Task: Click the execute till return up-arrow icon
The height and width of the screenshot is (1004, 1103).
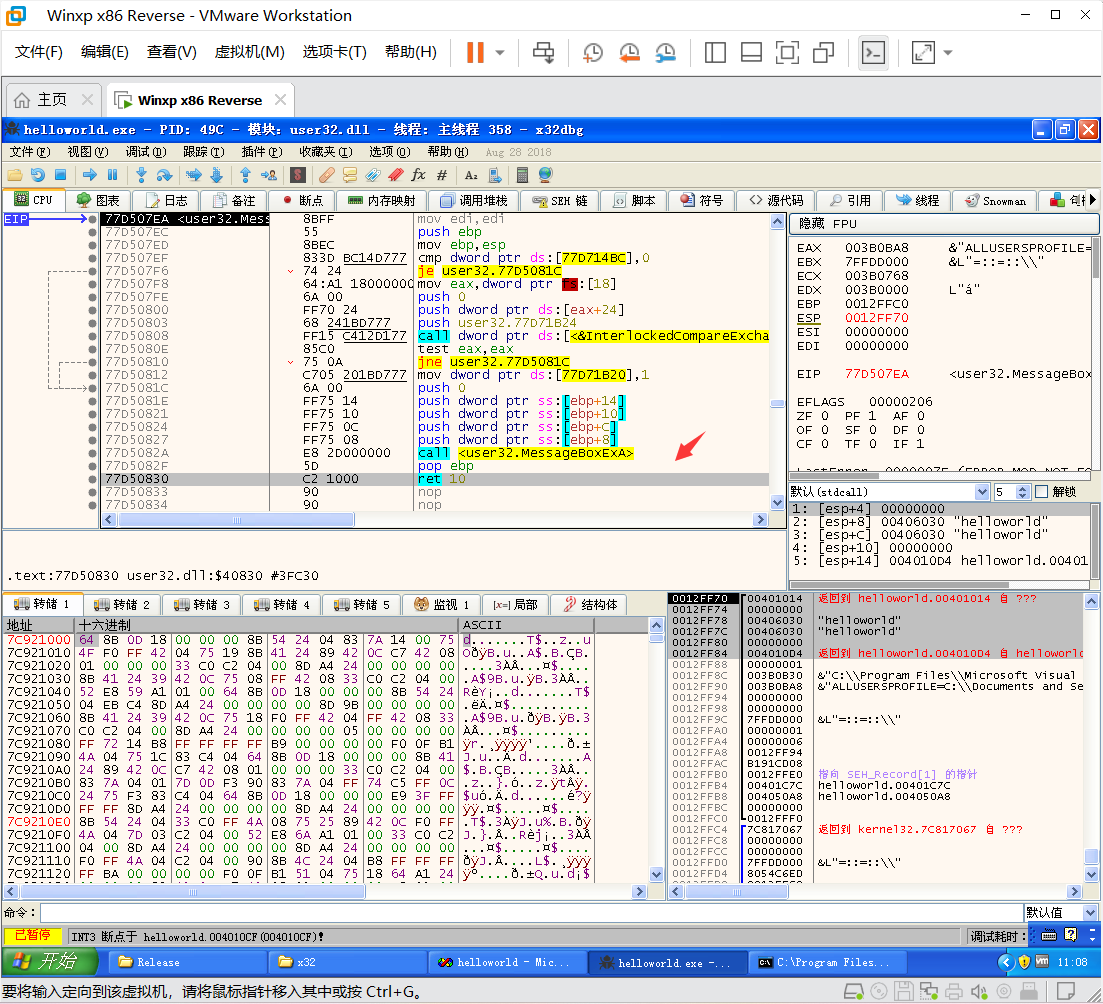Action: coord(246,175)
